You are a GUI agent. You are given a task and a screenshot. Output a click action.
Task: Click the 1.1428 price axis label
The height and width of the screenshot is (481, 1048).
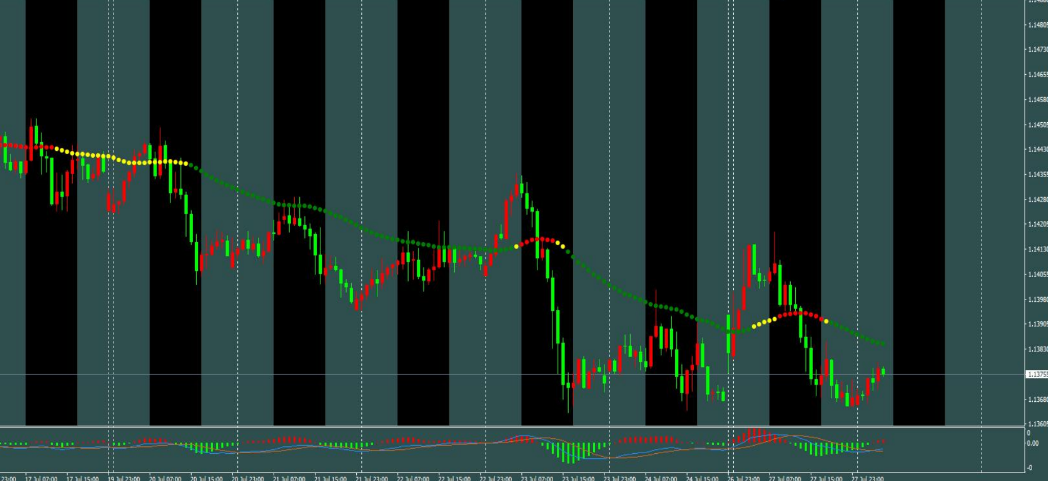click(x=1038, y=200)
